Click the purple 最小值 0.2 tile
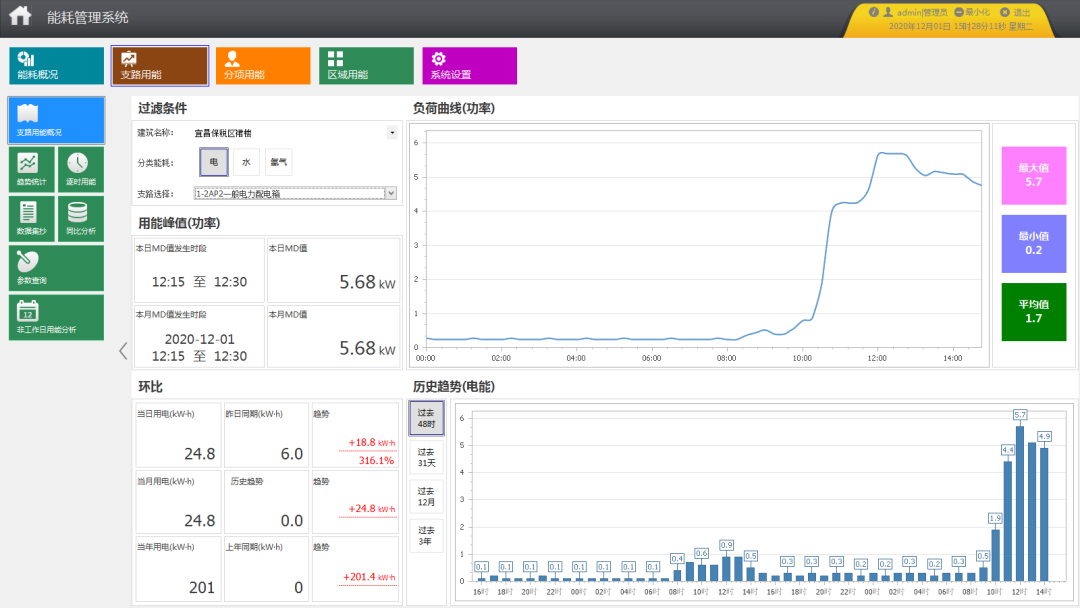 coord(1033,243)
